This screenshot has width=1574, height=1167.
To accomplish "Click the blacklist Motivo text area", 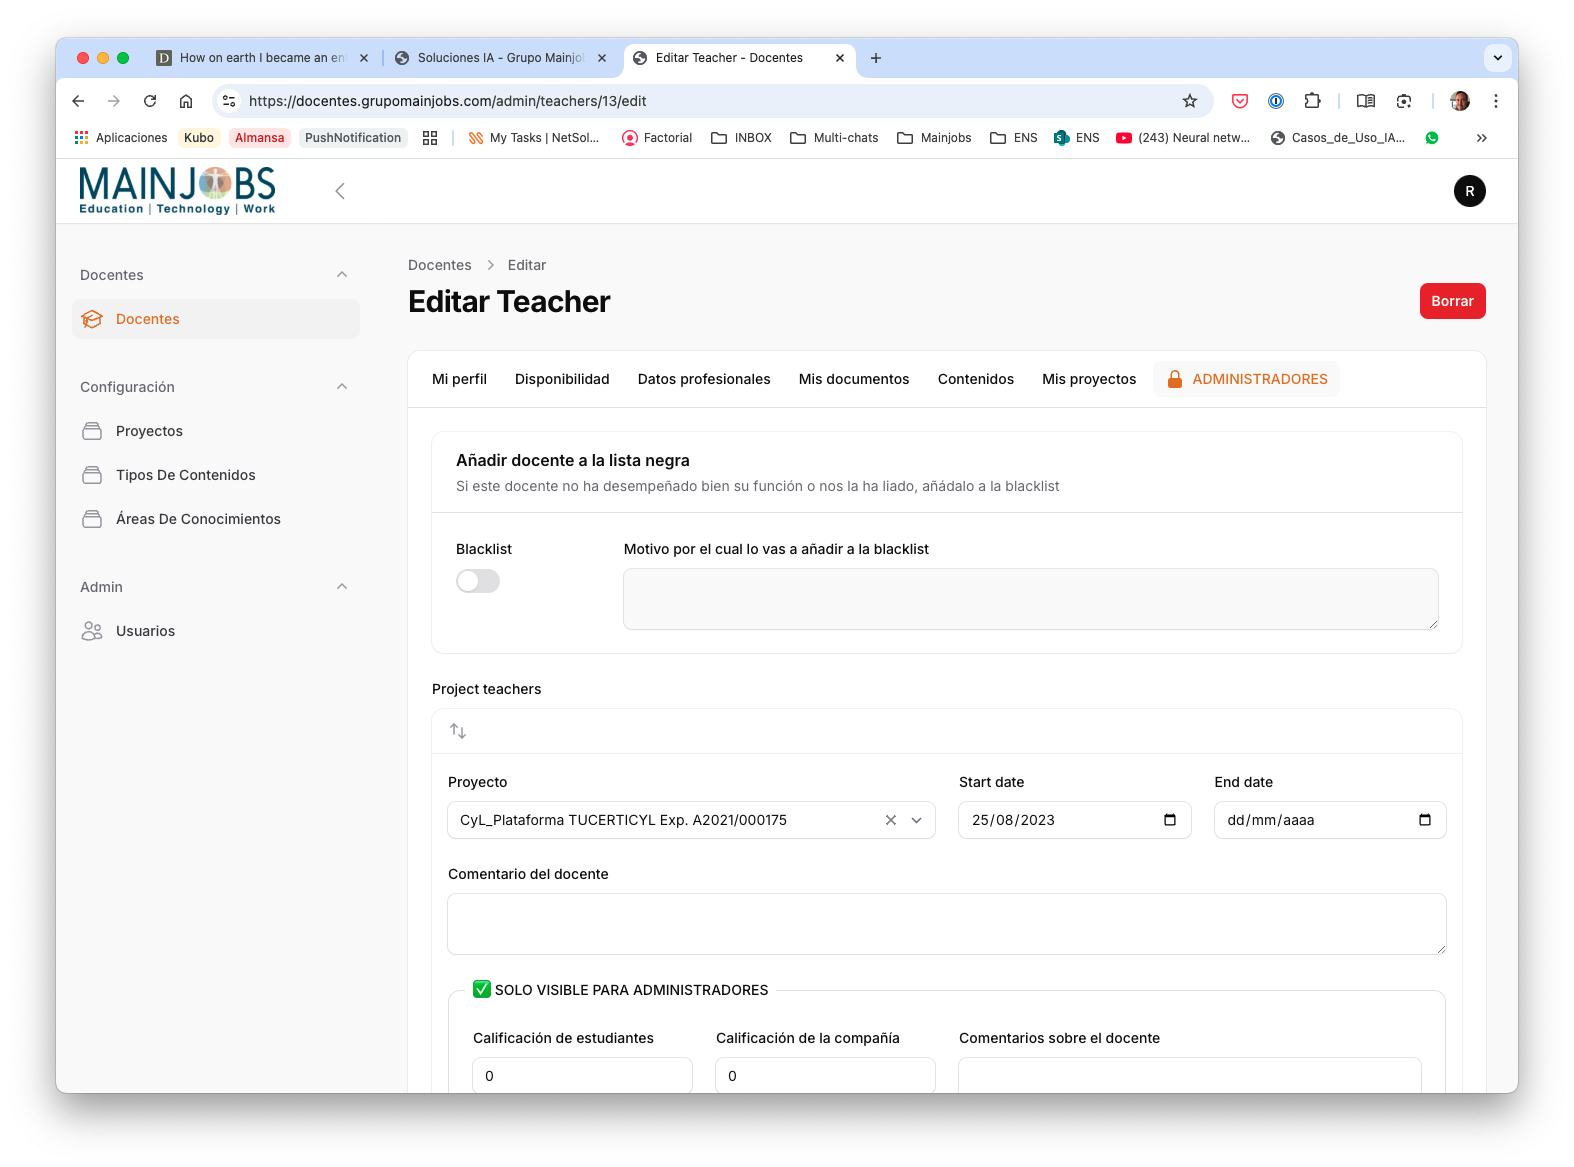I will click(1030, 599).
